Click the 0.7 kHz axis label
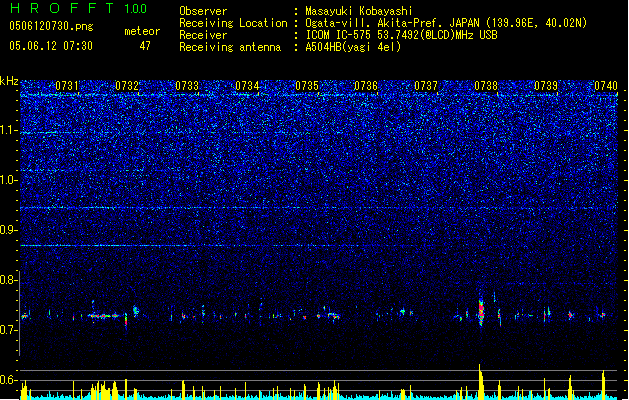Viewport: 629px width, 400px height. (8, 330)
